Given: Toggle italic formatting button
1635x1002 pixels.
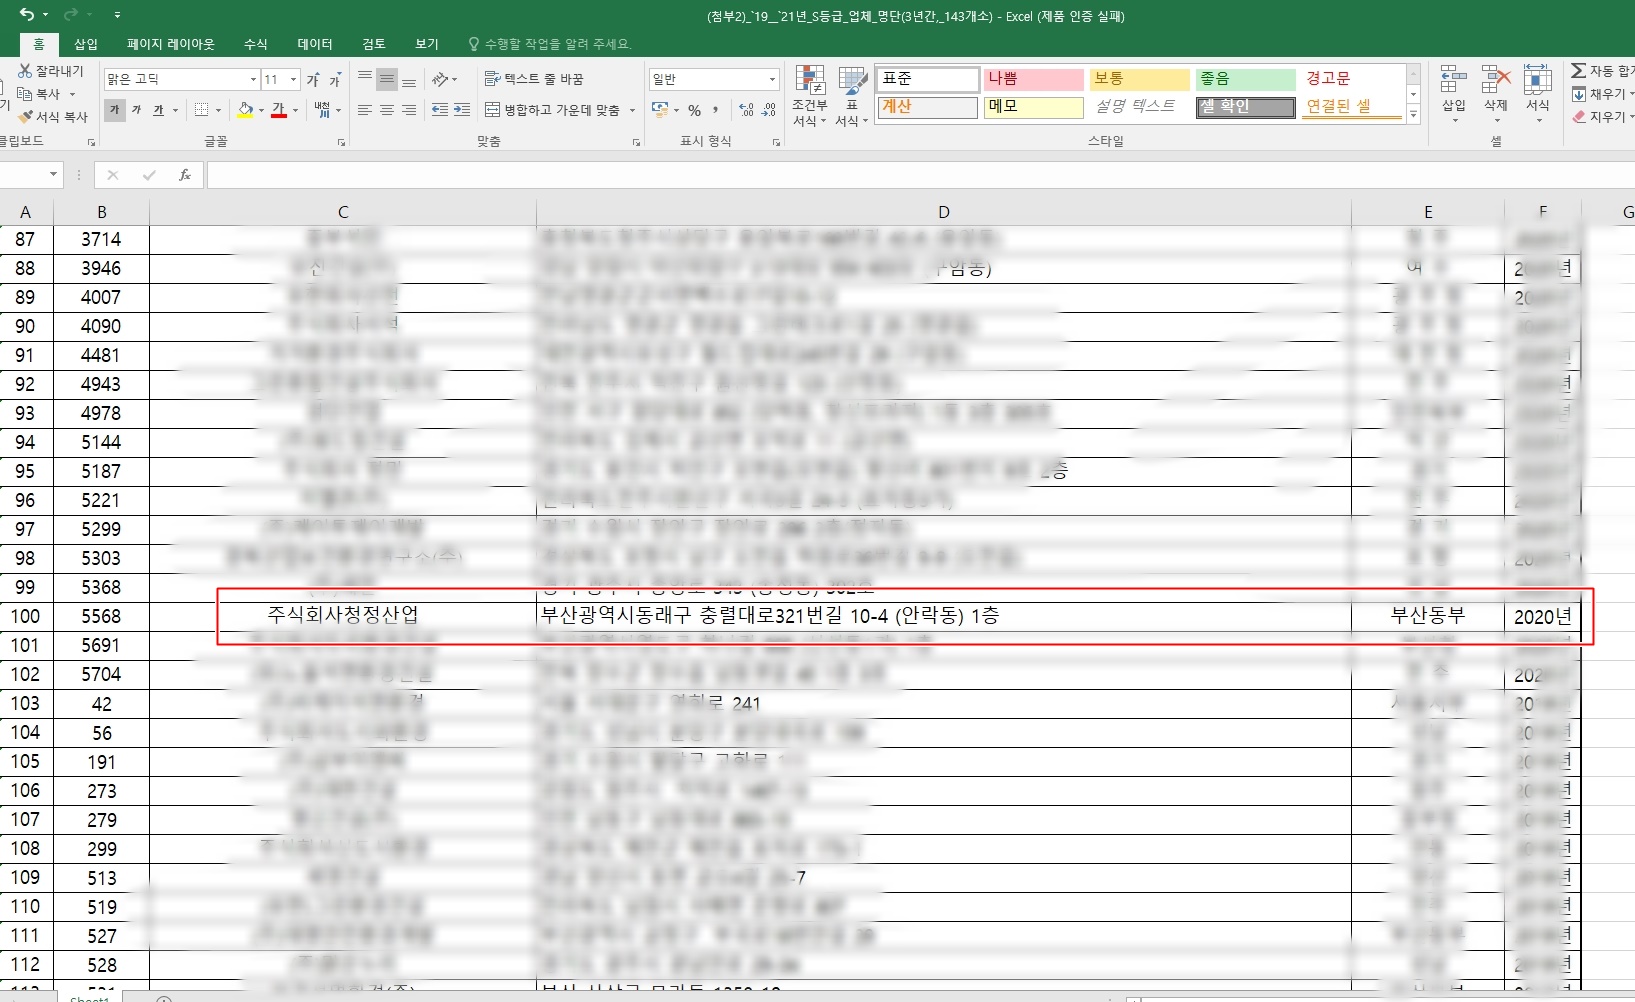Looking at the screenshot, I should click(137, 110).
